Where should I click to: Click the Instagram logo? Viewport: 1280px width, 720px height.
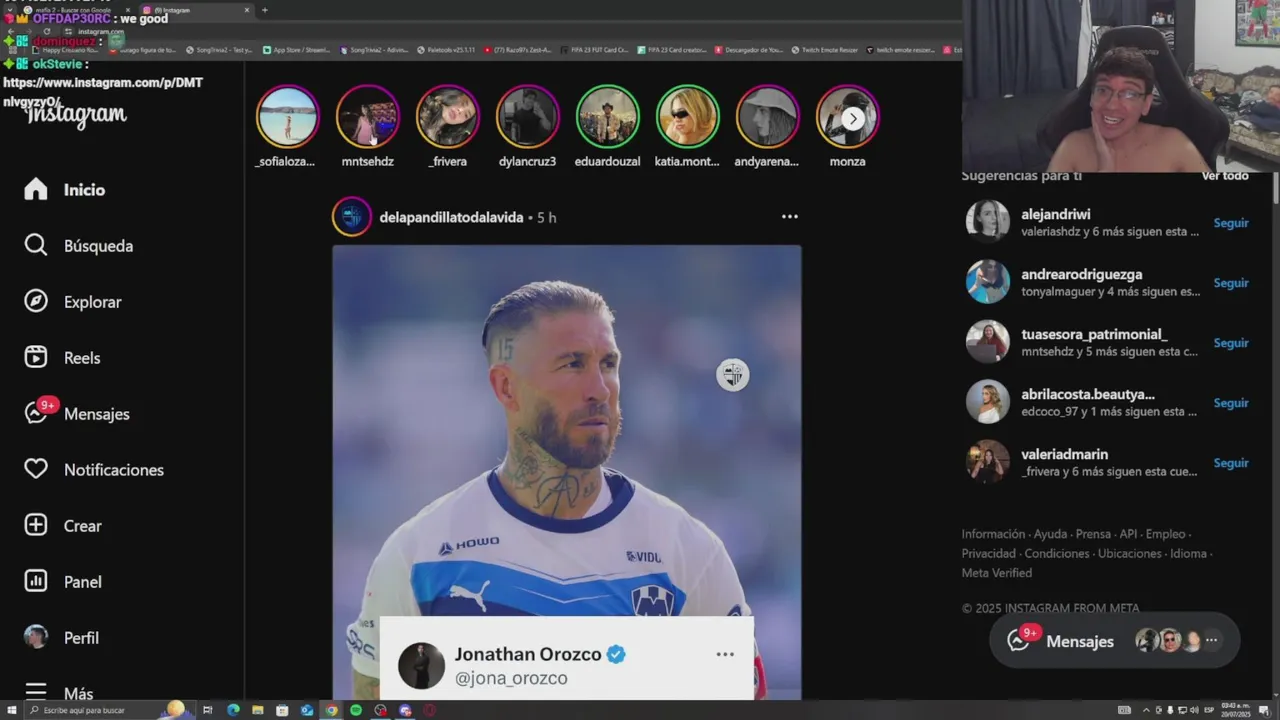click(x=76, y=114)
